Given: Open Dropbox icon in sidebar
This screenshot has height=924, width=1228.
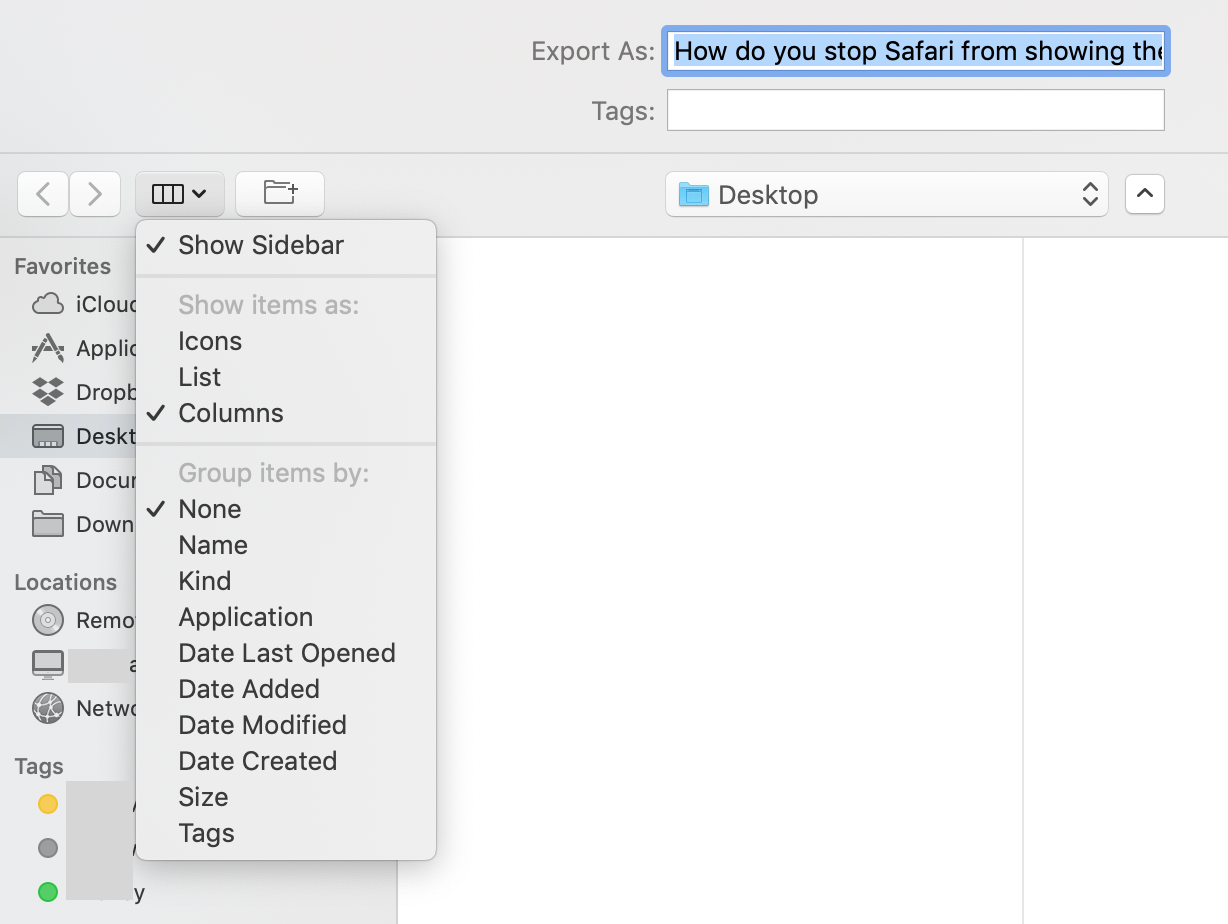Looking at the screenshot, I should [x=48, y=392].
